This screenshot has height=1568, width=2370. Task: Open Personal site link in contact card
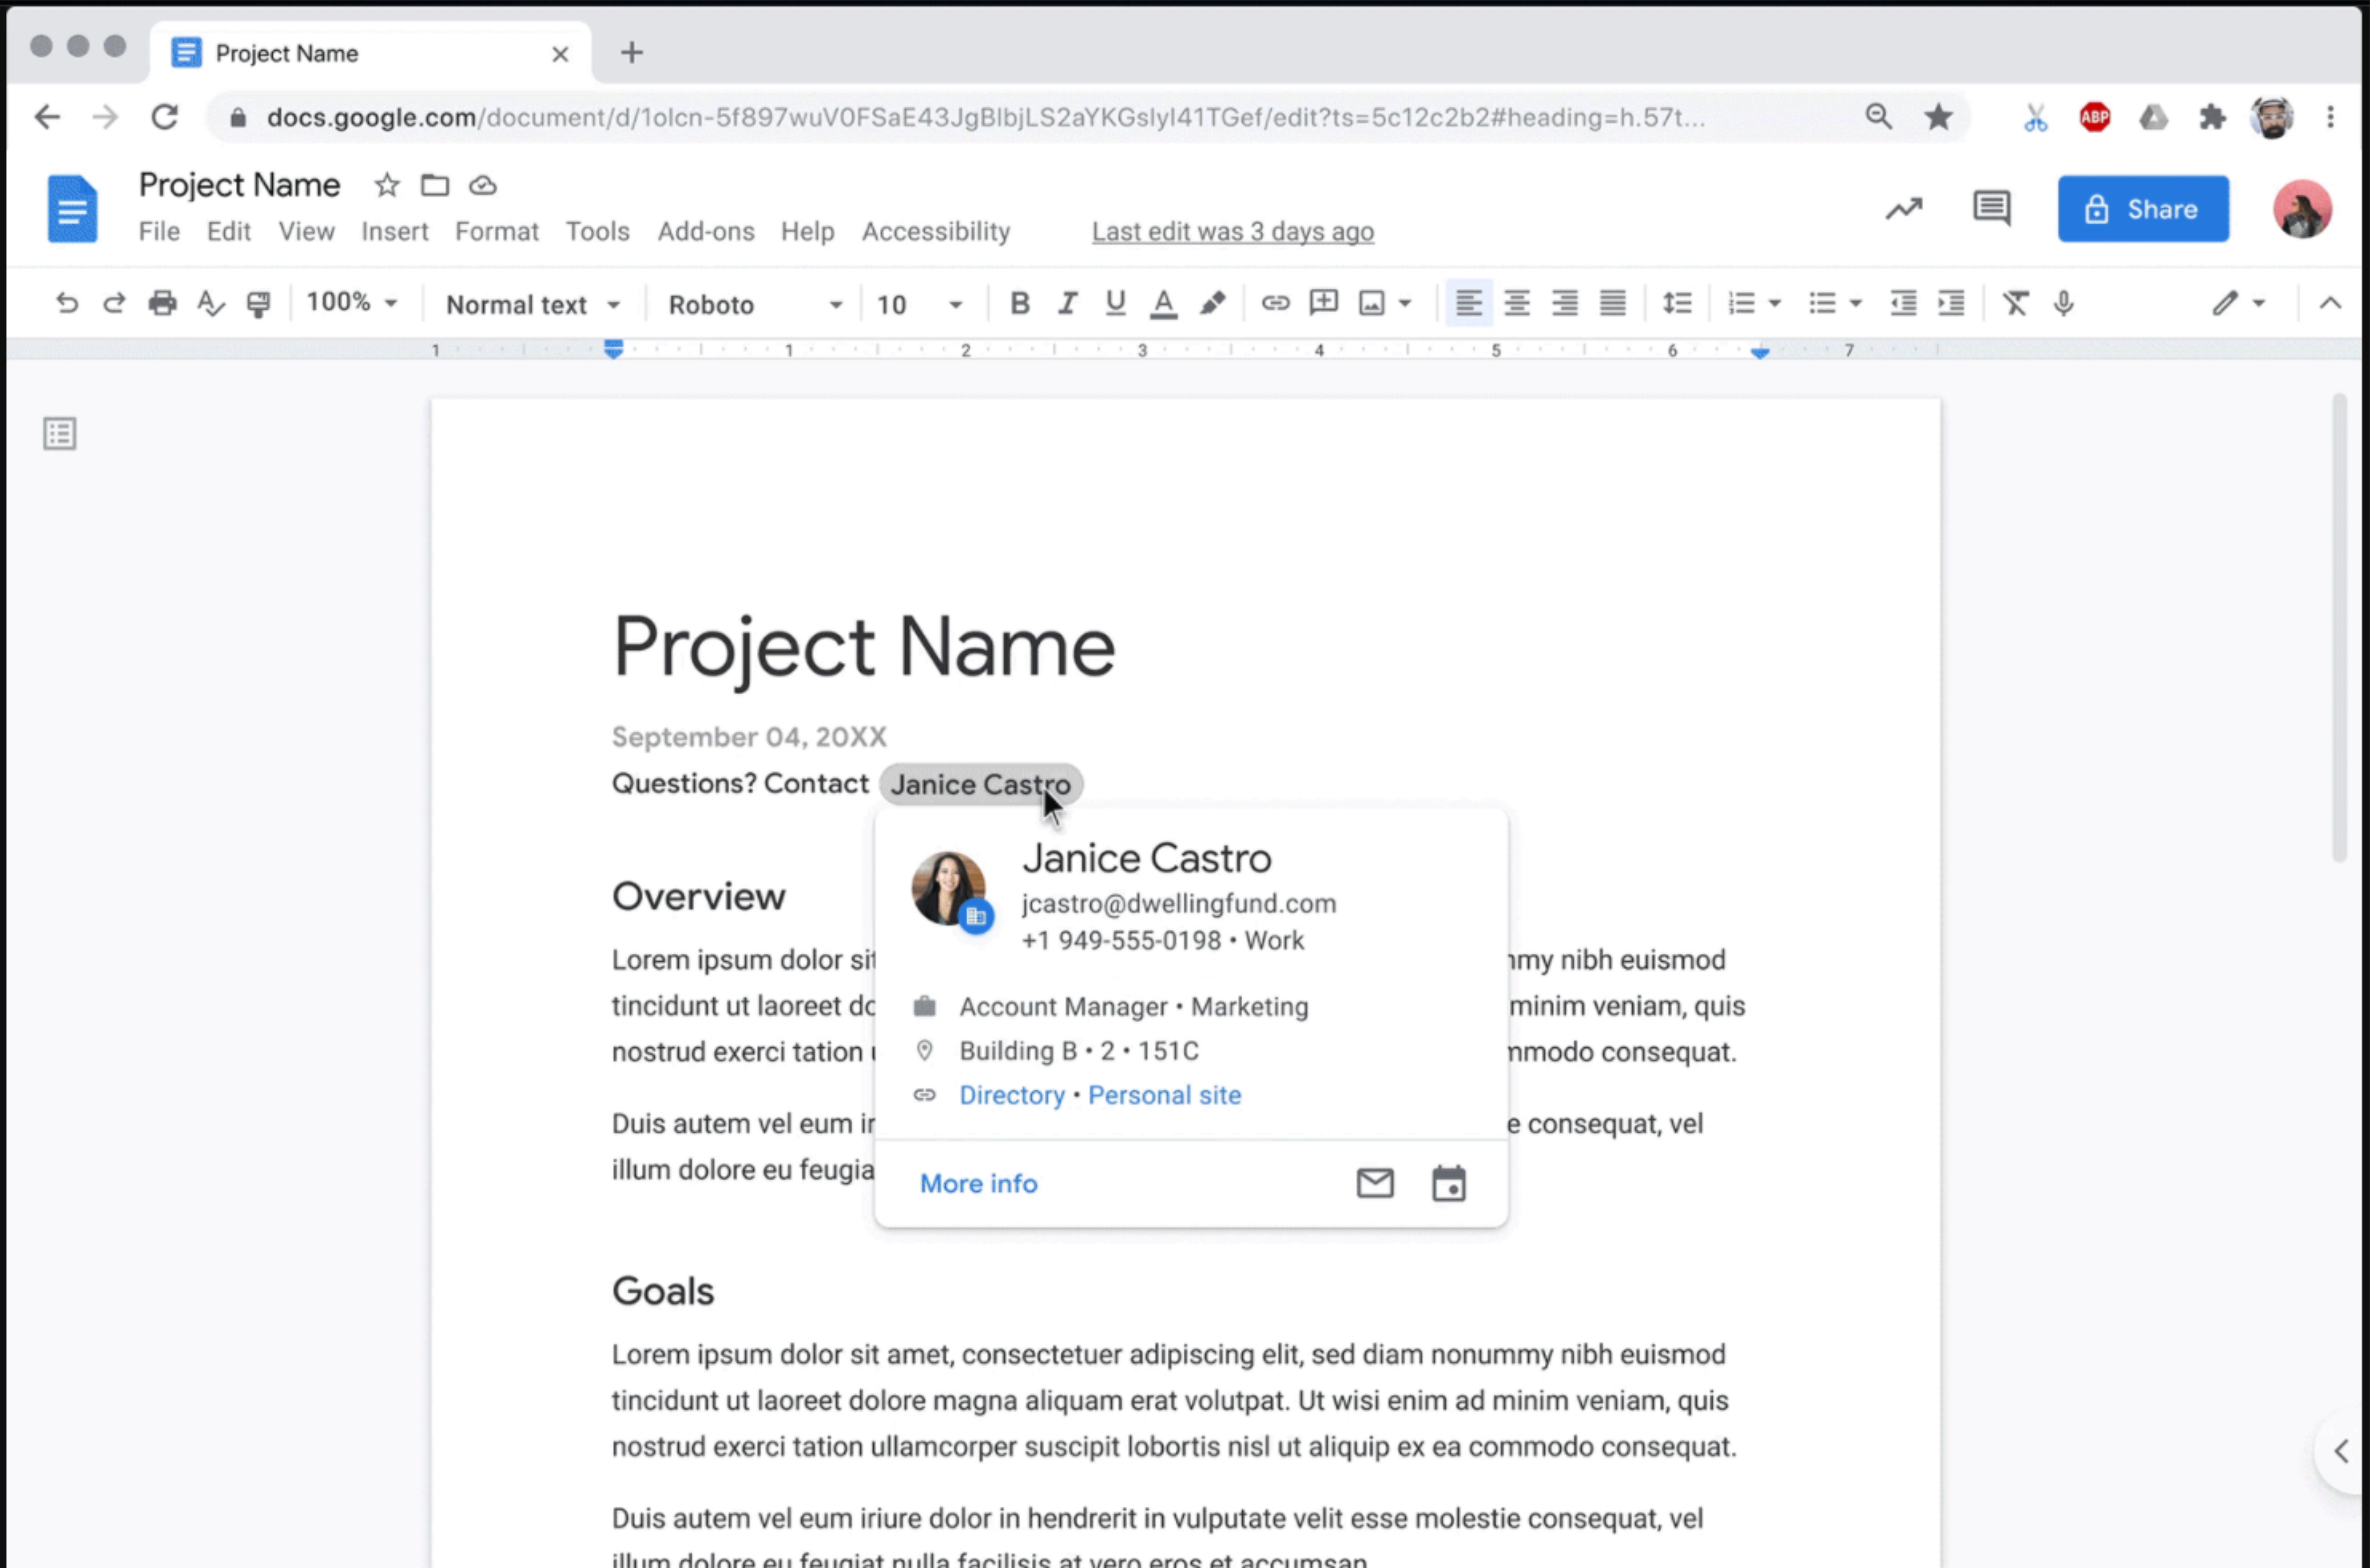tap(1164, 1095)
